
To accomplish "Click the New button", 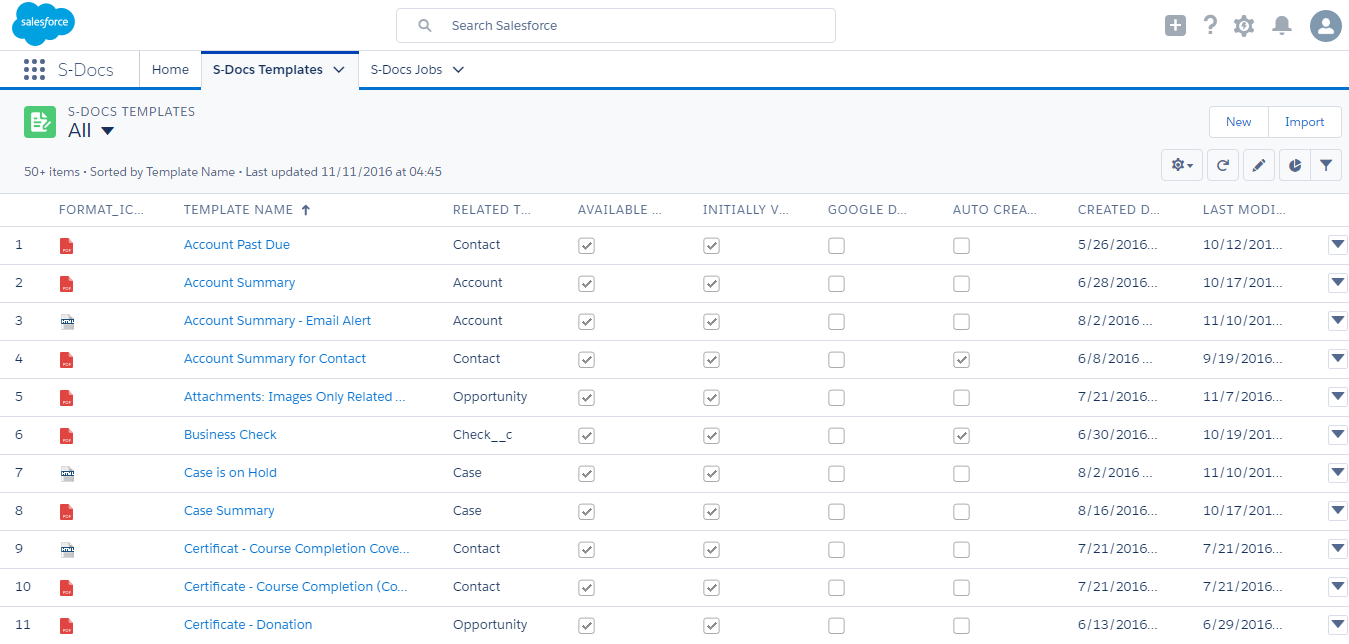I will pos(1239,122).
